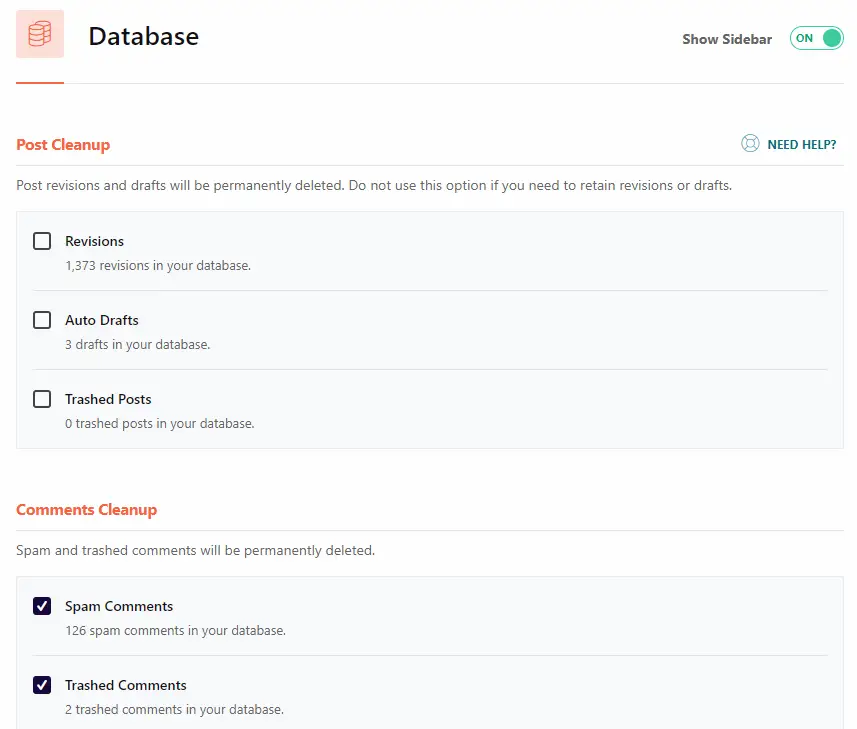Click the lifebuoy help icon
The width and height of the screenshot is (857, 729).
[x=750, y=144]
